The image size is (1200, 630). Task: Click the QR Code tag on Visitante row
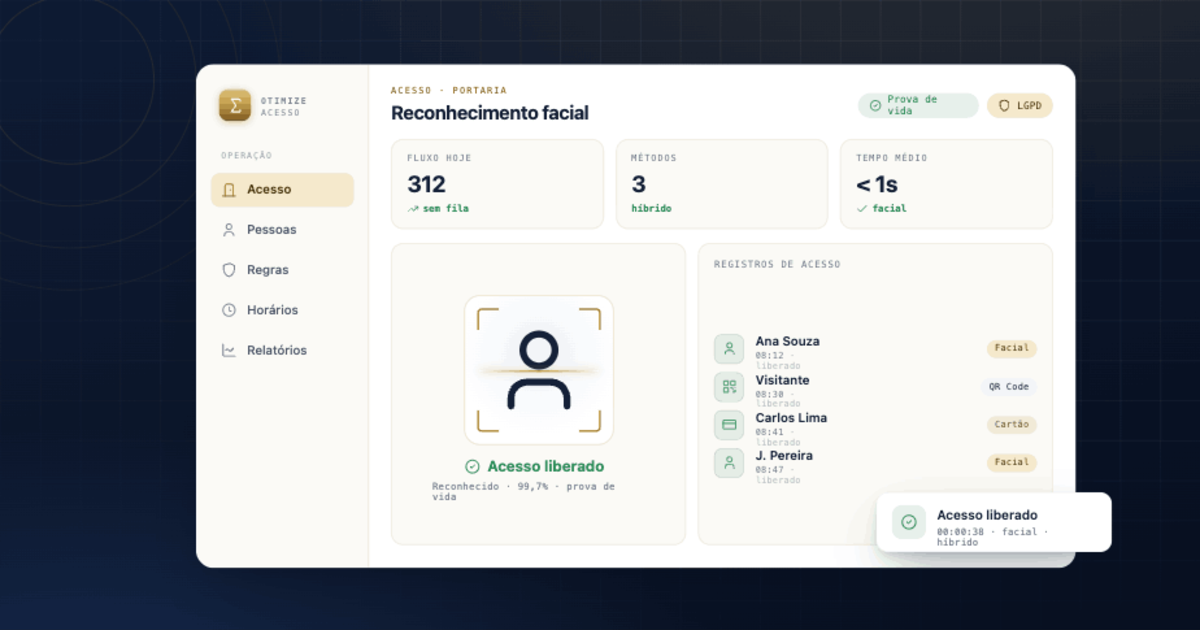1009,387
